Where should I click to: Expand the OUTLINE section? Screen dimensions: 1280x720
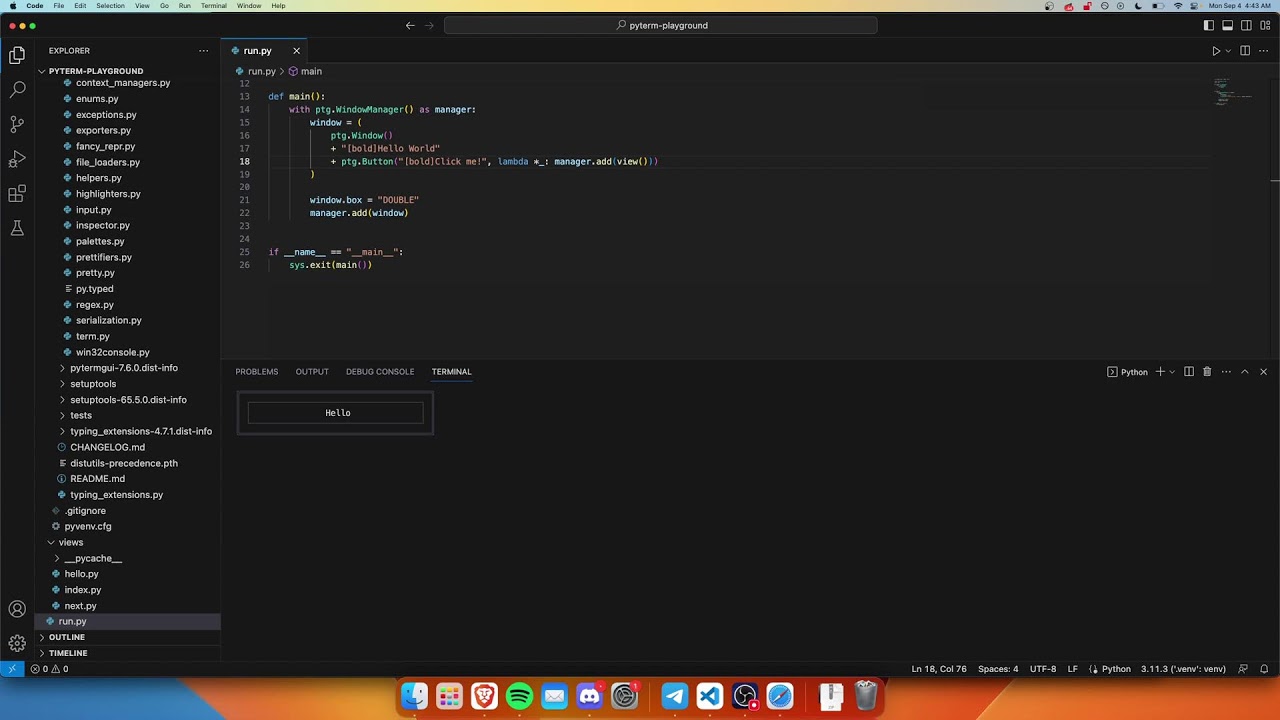tap(128, 637)
